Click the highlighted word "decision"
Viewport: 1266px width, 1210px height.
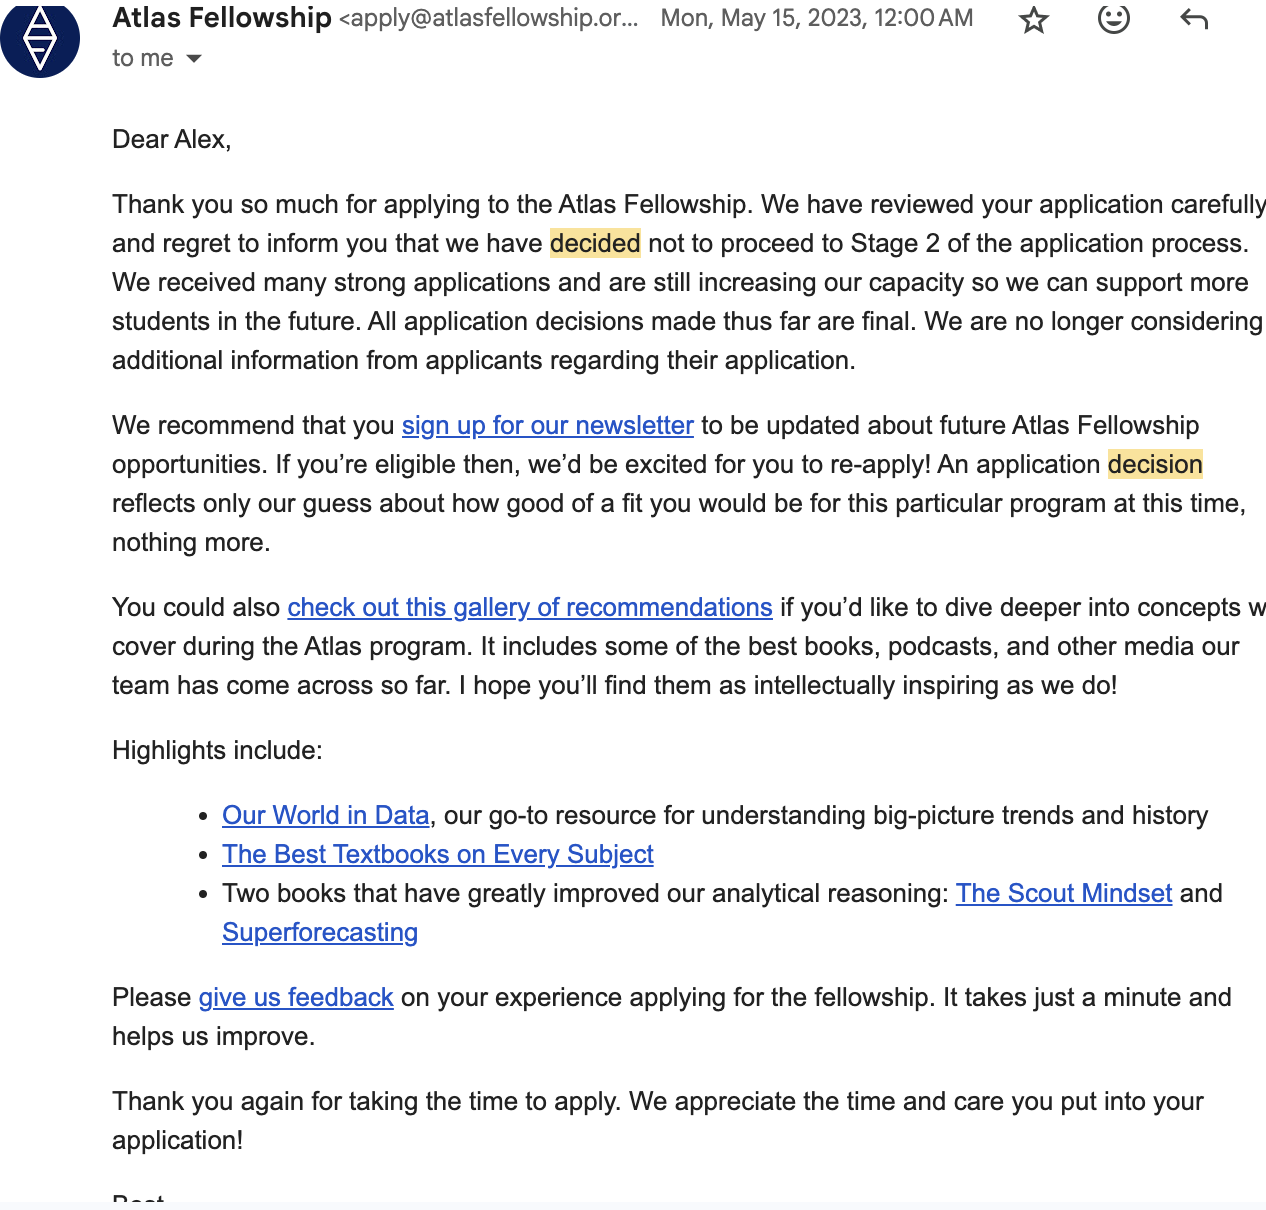(1155, 464)
